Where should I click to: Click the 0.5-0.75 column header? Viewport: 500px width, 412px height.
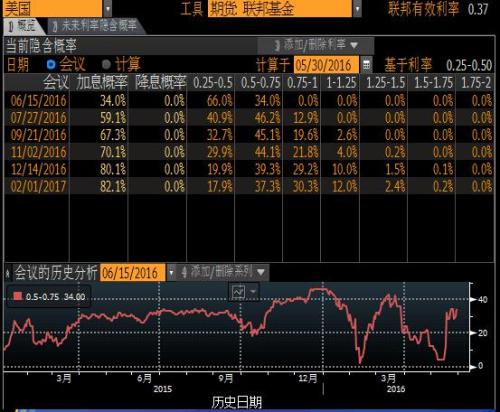point(261,83)
